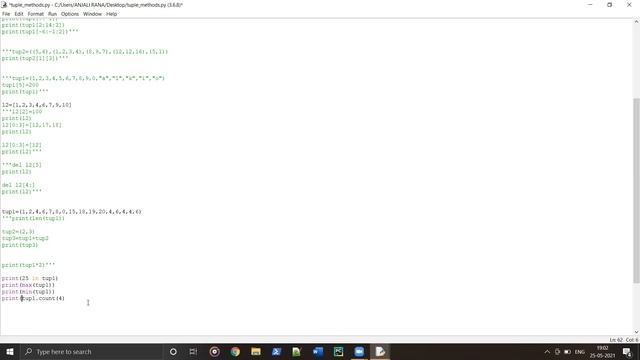Viewport: 640px width, 360px height.
Task: Click the line print(25 in tup1)
Action: click(x=30, y=278)
